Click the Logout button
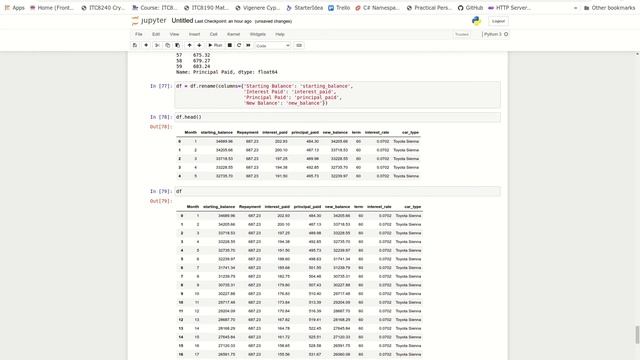Screen dimensions: 640x360 (498, 21)
